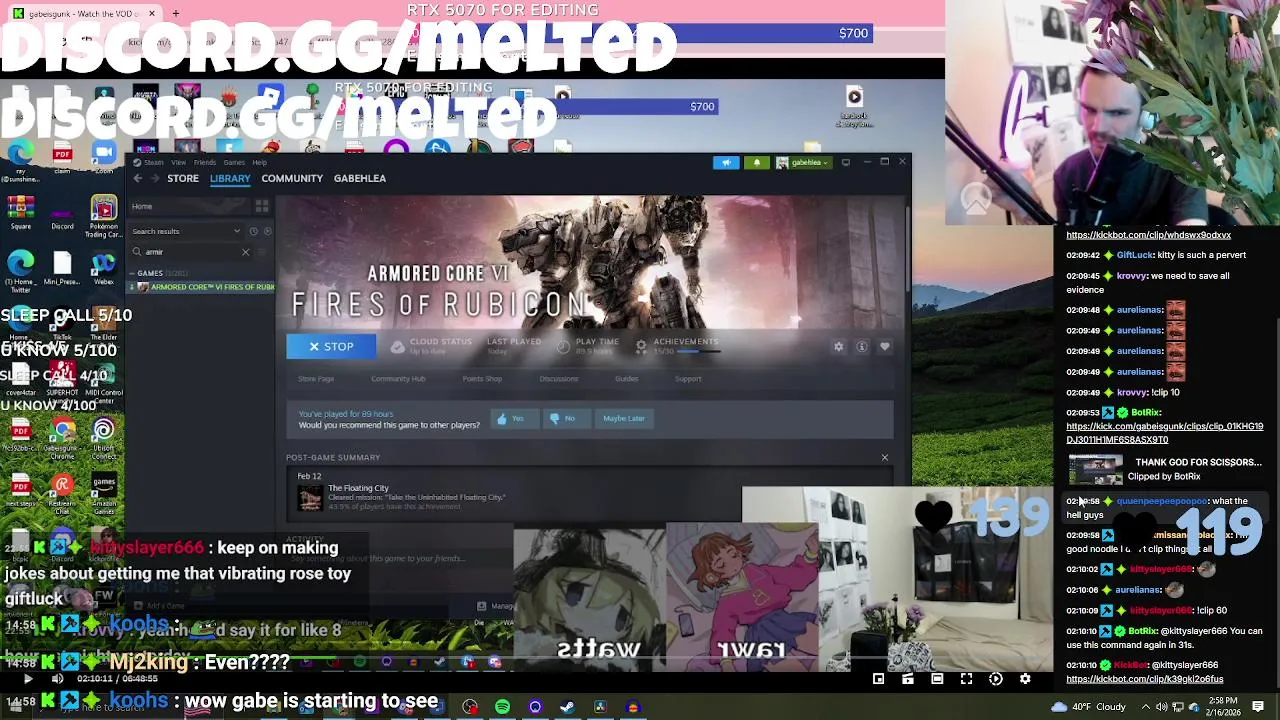Dismiss the Post-Game Summary with its X

pyautogui.click(x=884, y=458)
